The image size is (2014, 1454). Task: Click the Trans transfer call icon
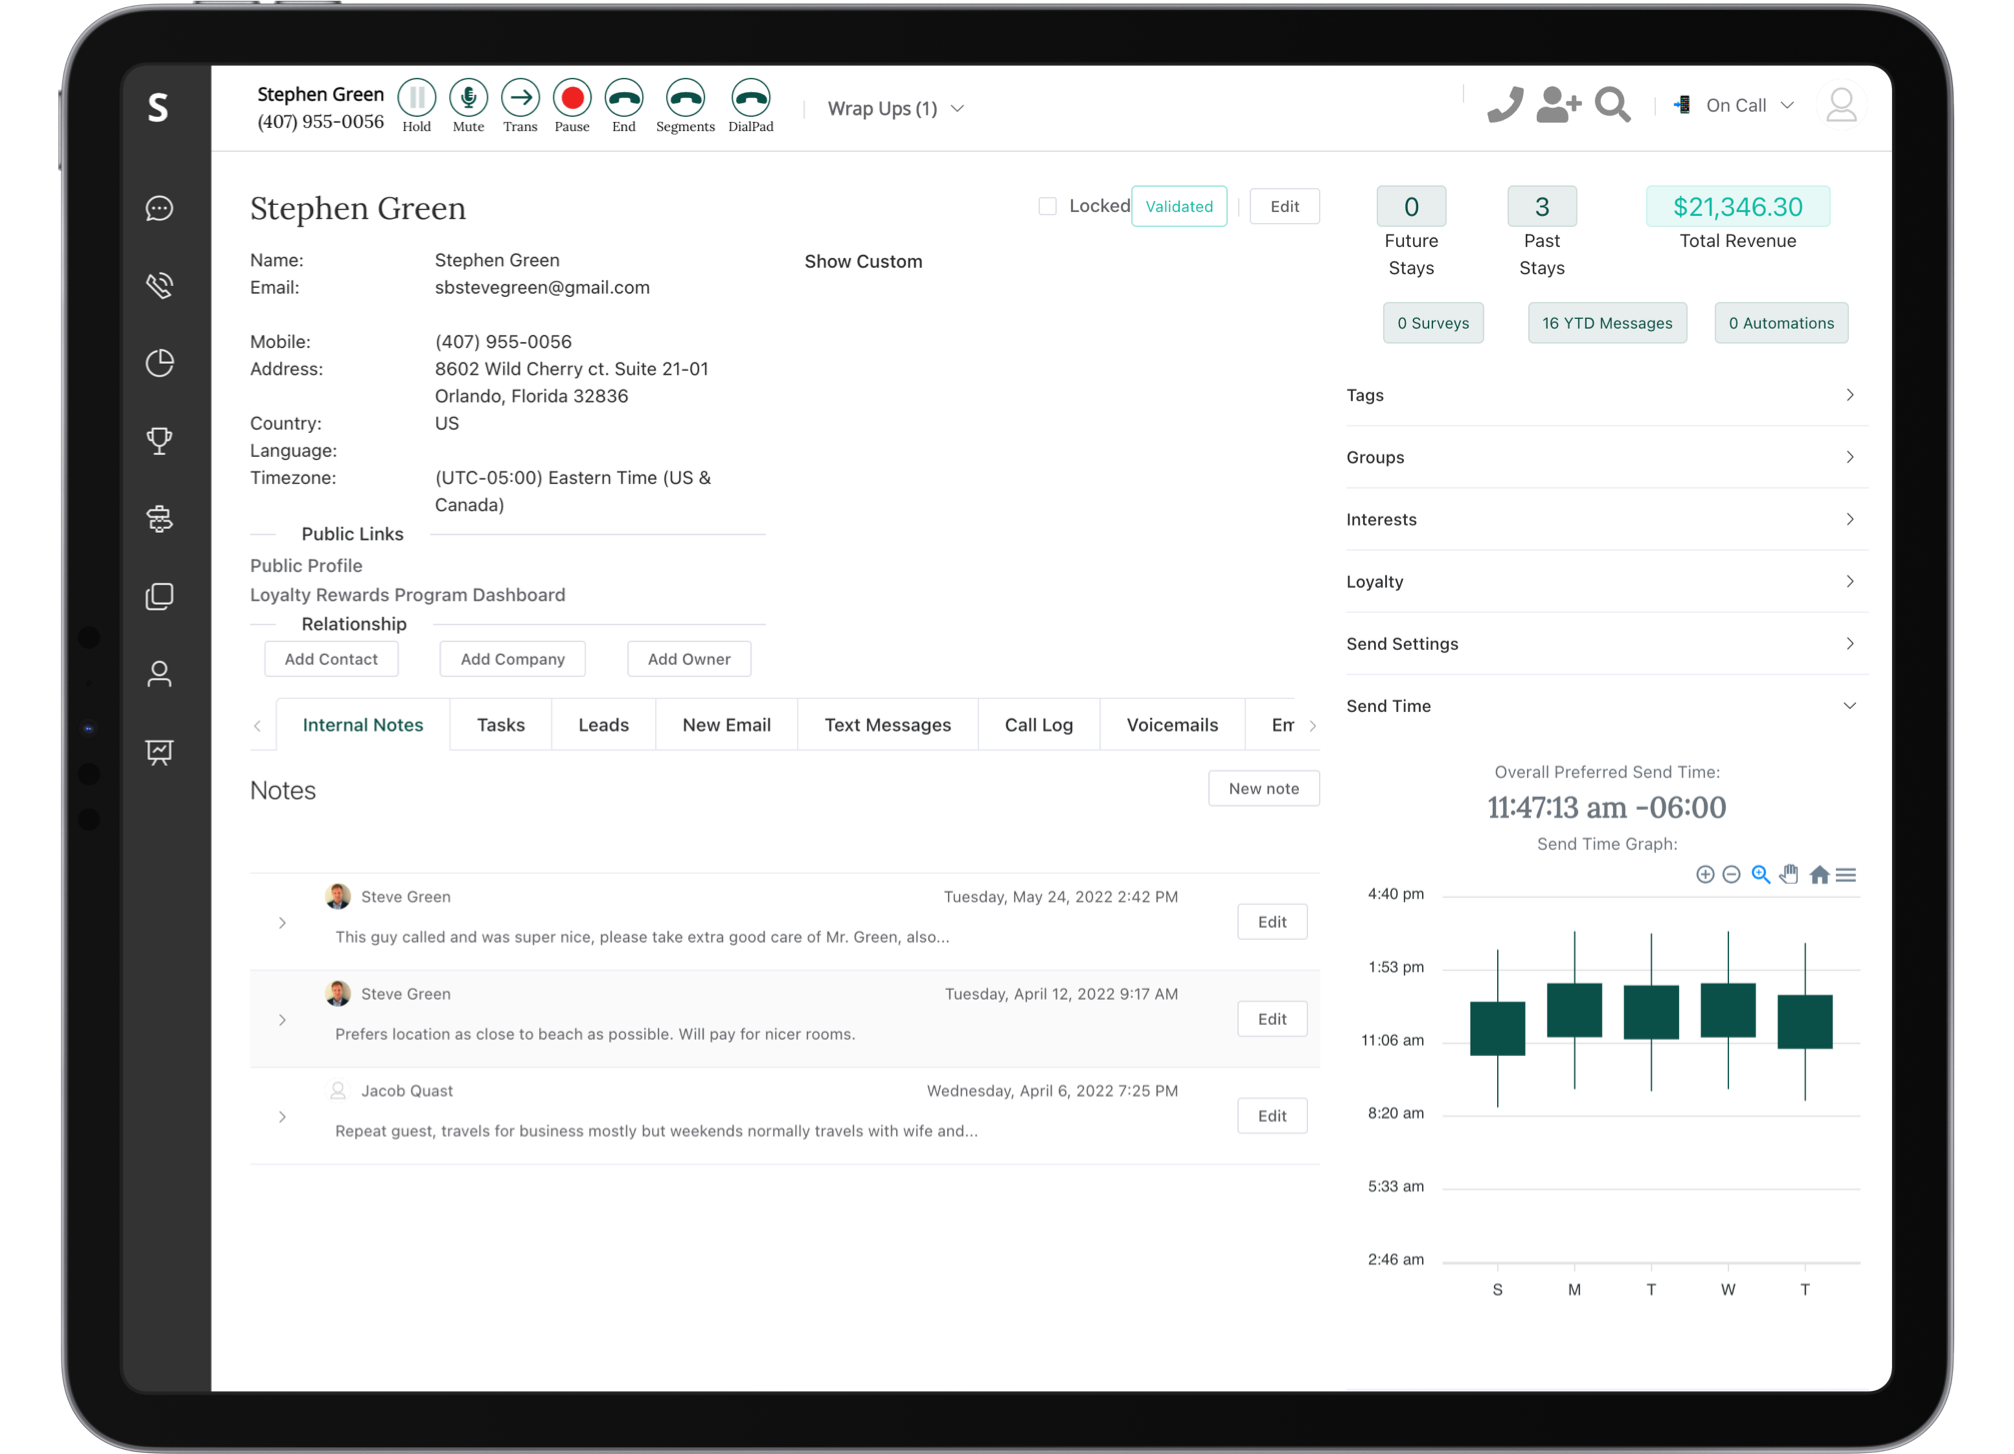tap(520, 98)
